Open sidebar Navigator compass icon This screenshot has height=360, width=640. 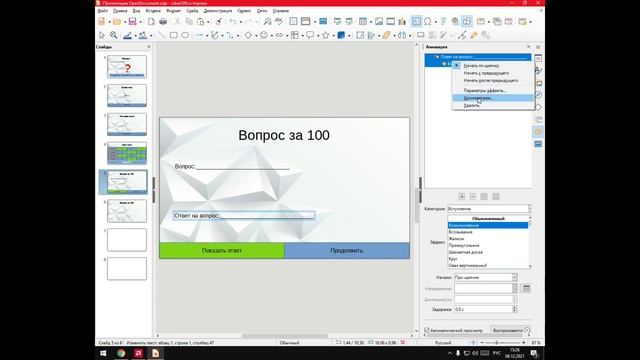(538, 95)
